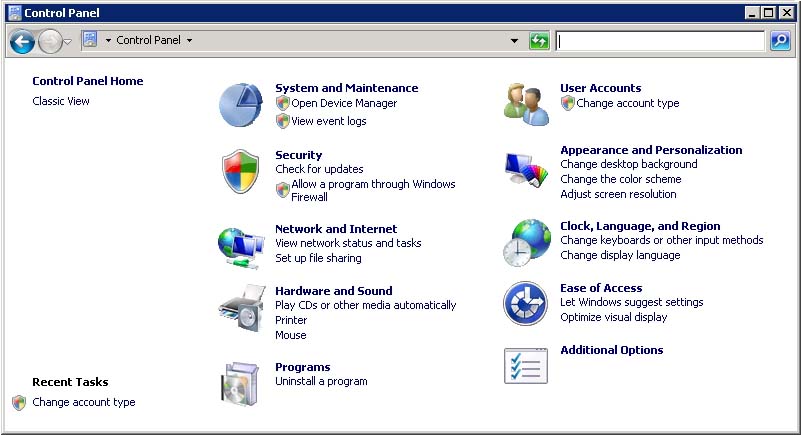801x435 pixels.
Task: Select Change display language
Action: click(620, 255)
